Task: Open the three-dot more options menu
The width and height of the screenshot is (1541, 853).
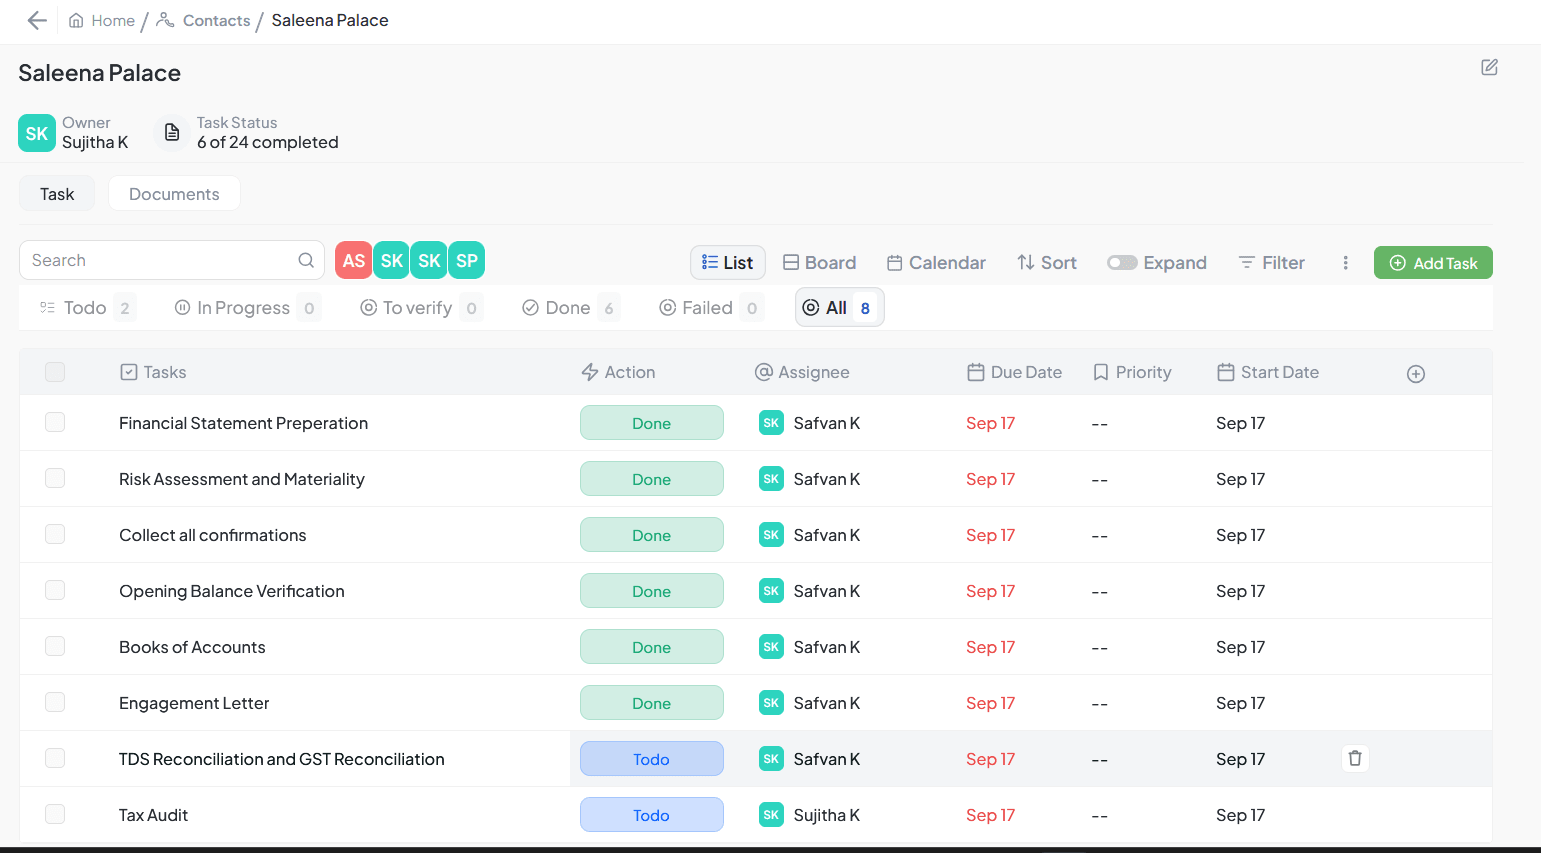Action: click(x=1345, y=263)
